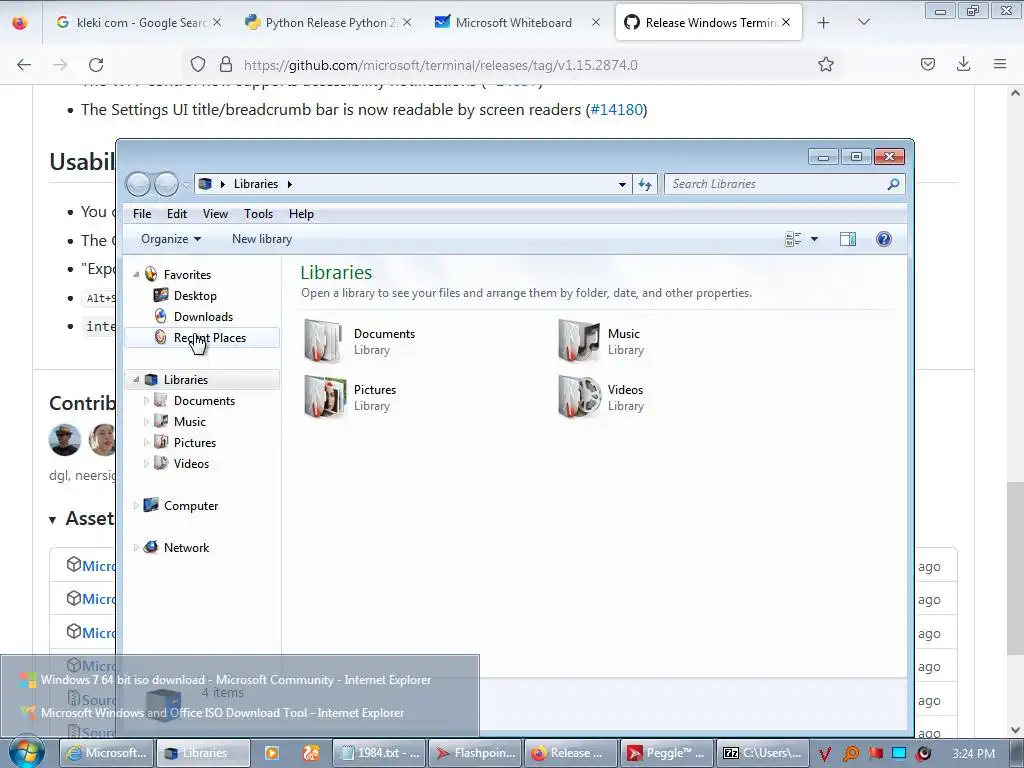The width and height of the screenshot is (1024, 768).
Task: Click the red V tray icon
Action: pyautogui.click(x=825, y=754)
